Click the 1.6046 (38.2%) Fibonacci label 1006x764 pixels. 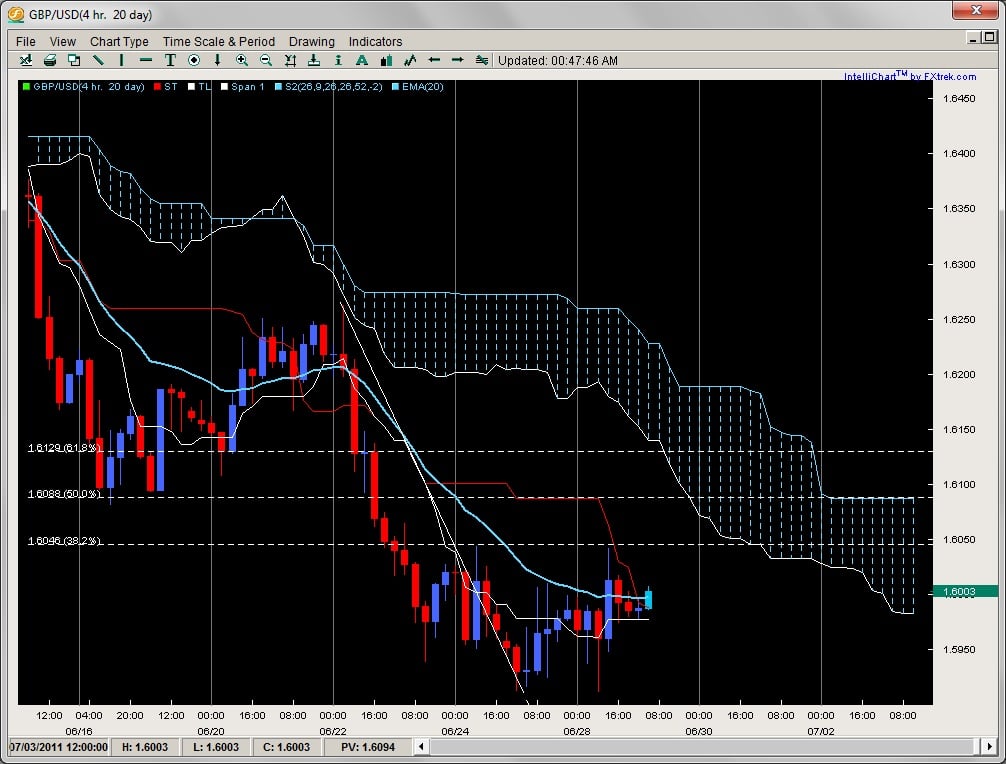(64, 540)
